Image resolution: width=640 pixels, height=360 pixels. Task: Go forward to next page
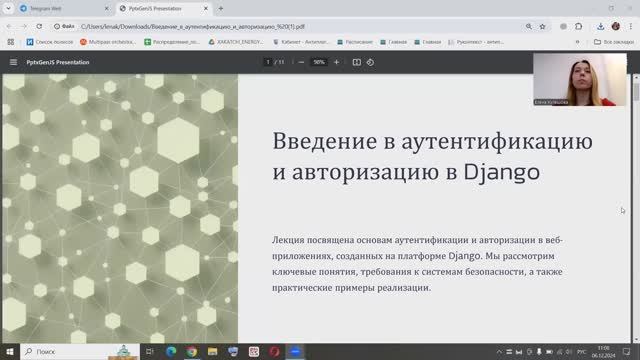point(24,26)
